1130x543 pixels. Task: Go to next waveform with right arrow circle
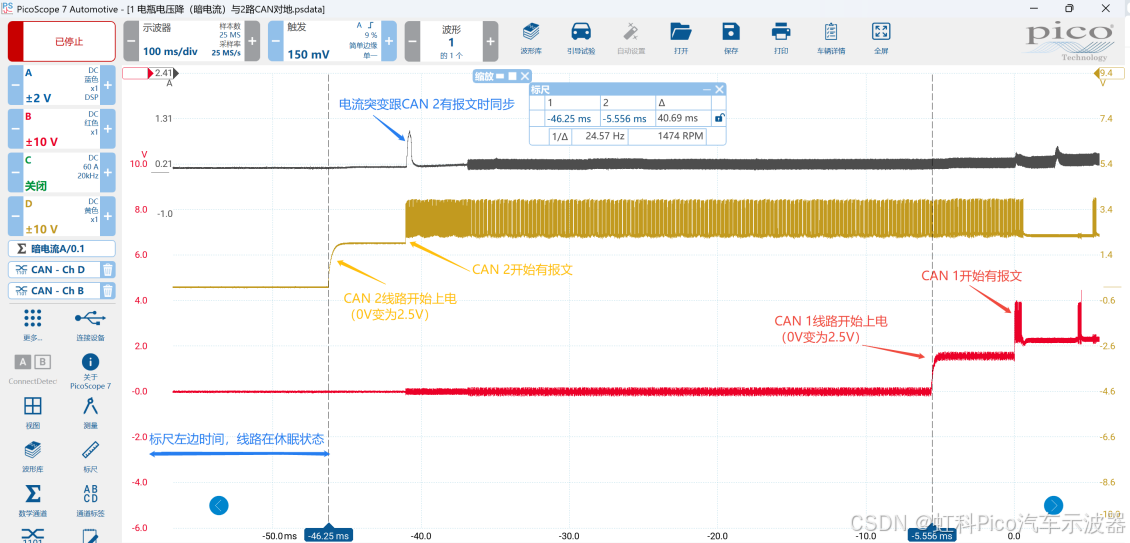click(x=1054, y=506)
